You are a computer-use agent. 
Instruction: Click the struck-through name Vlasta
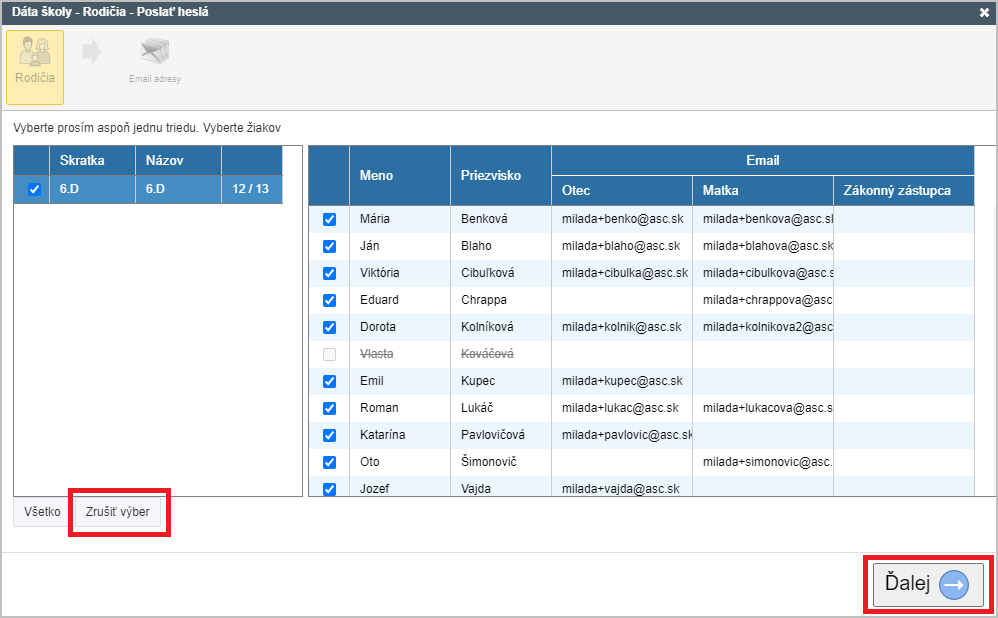[x=376, y=354]
